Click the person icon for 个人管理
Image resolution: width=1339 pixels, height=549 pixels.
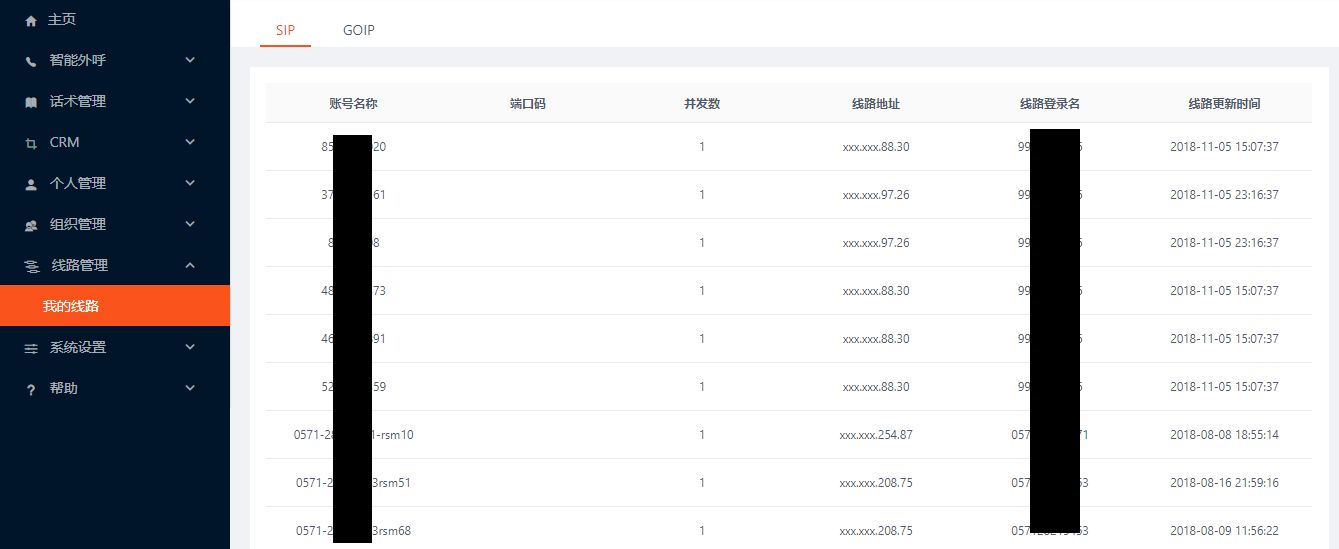tap(31, 184)
